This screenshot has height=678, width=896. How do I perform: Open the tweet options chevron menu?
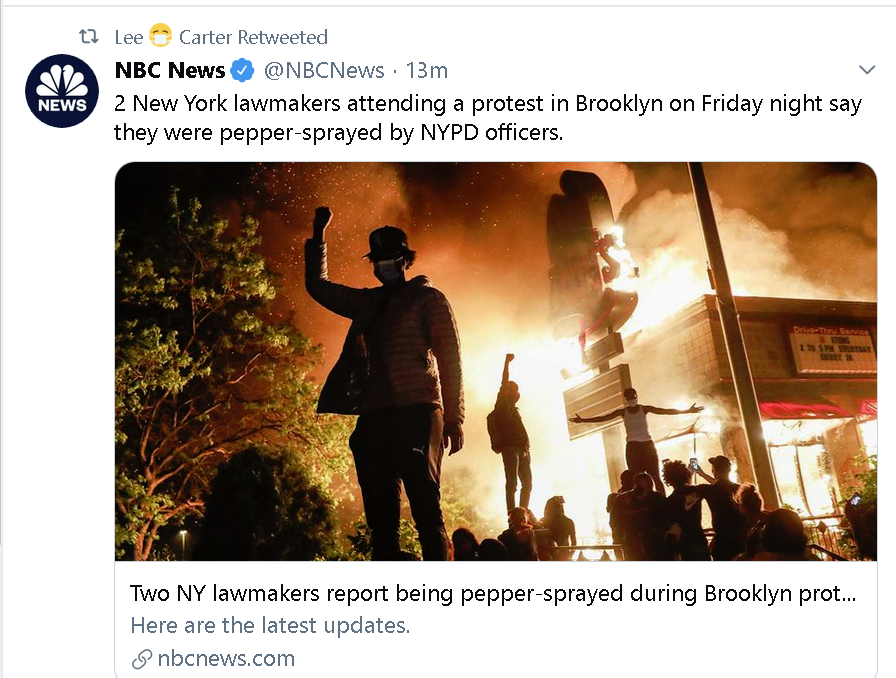pos(867,70)
